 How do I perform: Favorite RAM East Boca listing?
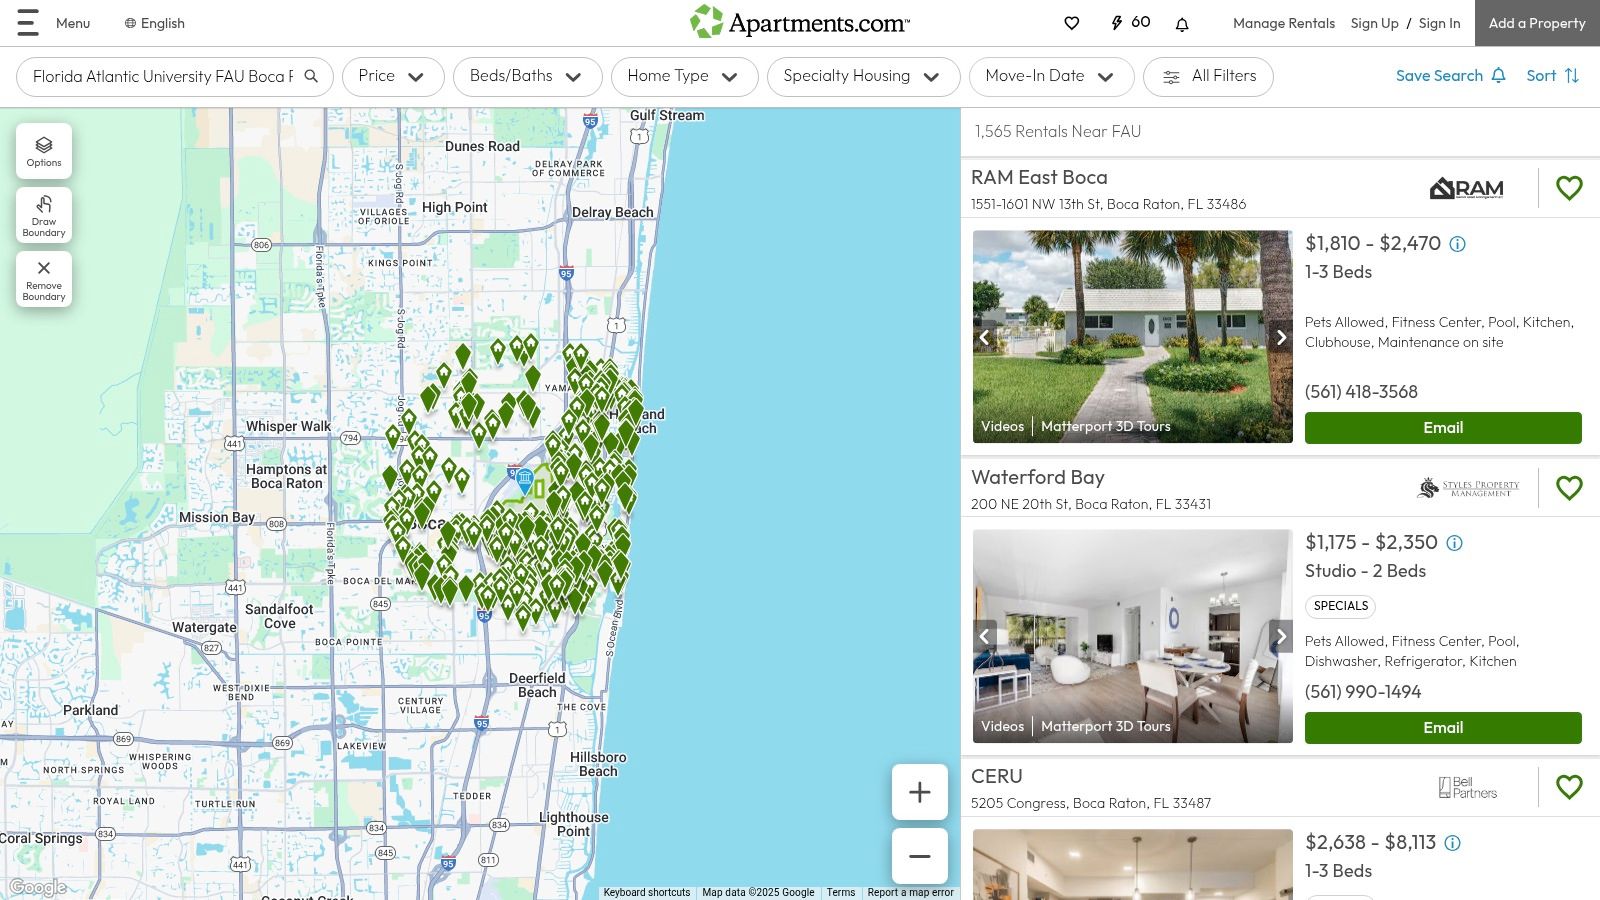pyautogui.click(x=1569, y=188)
